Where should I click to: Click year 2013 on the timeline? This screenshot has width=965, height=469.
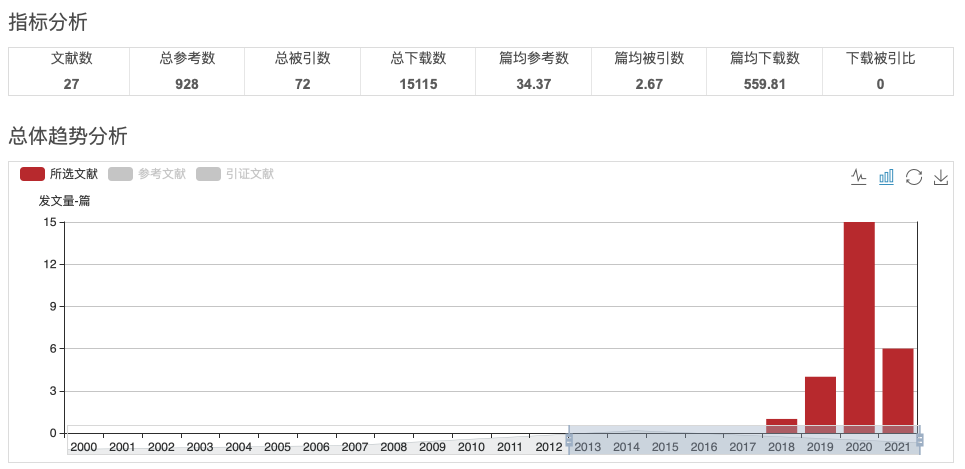coord(588,447)
